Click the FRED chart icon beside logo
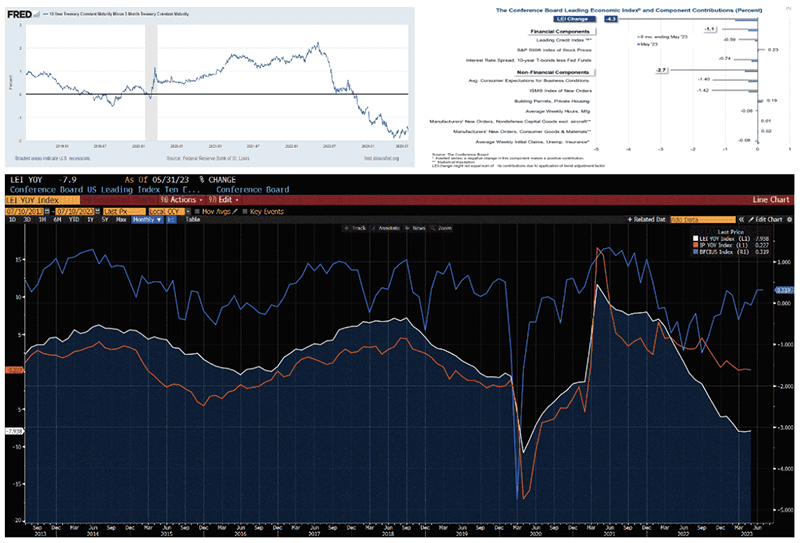Viewport: 800px width, 543px height. tap(37, 15)
